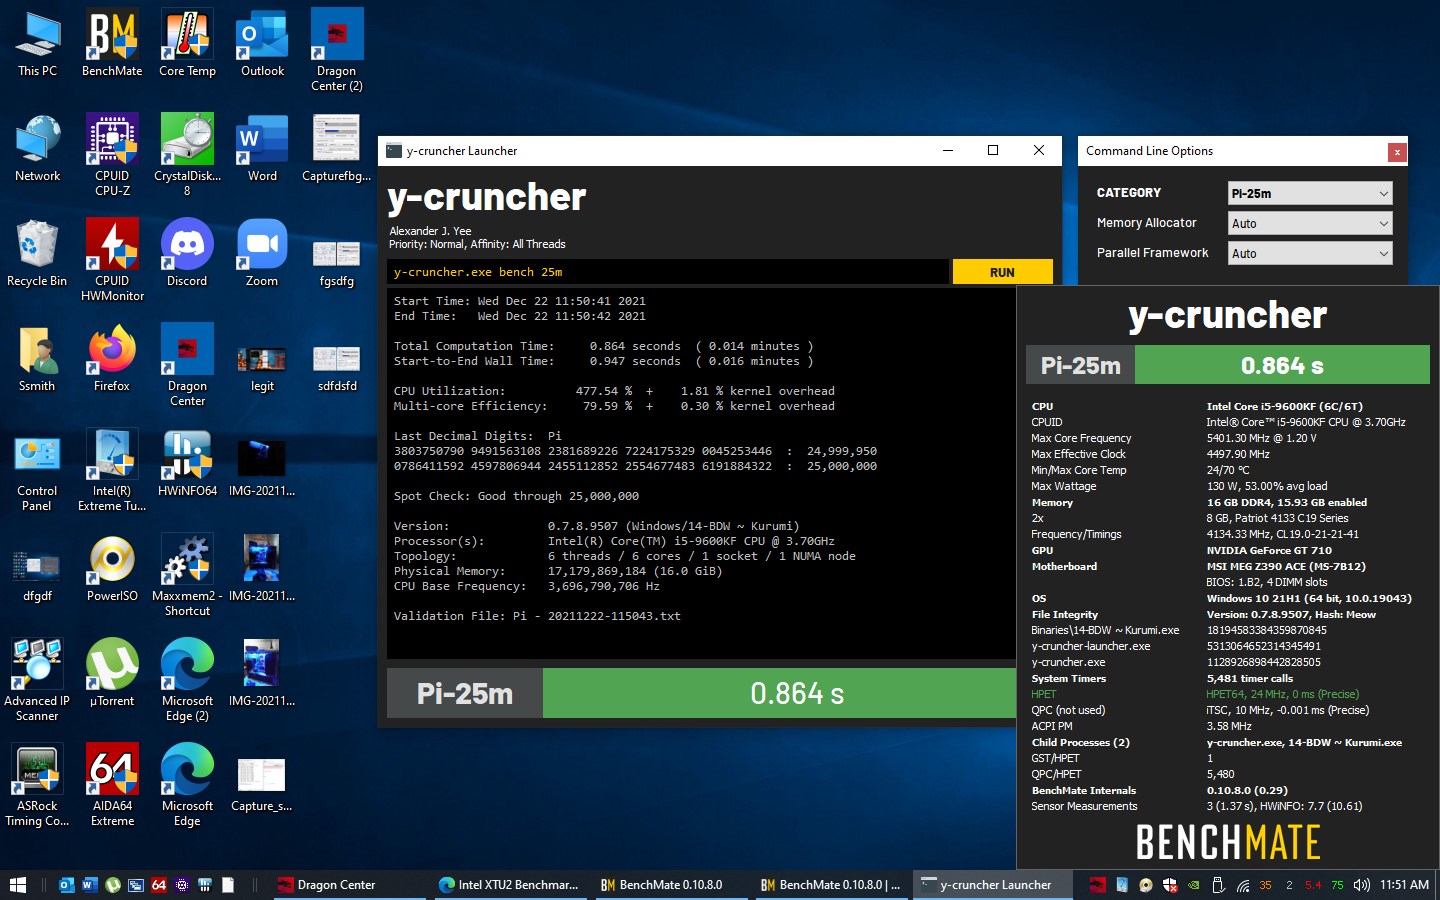Open Maxxmem2 - Shortcut desktop icon

[x=187, y=575]
